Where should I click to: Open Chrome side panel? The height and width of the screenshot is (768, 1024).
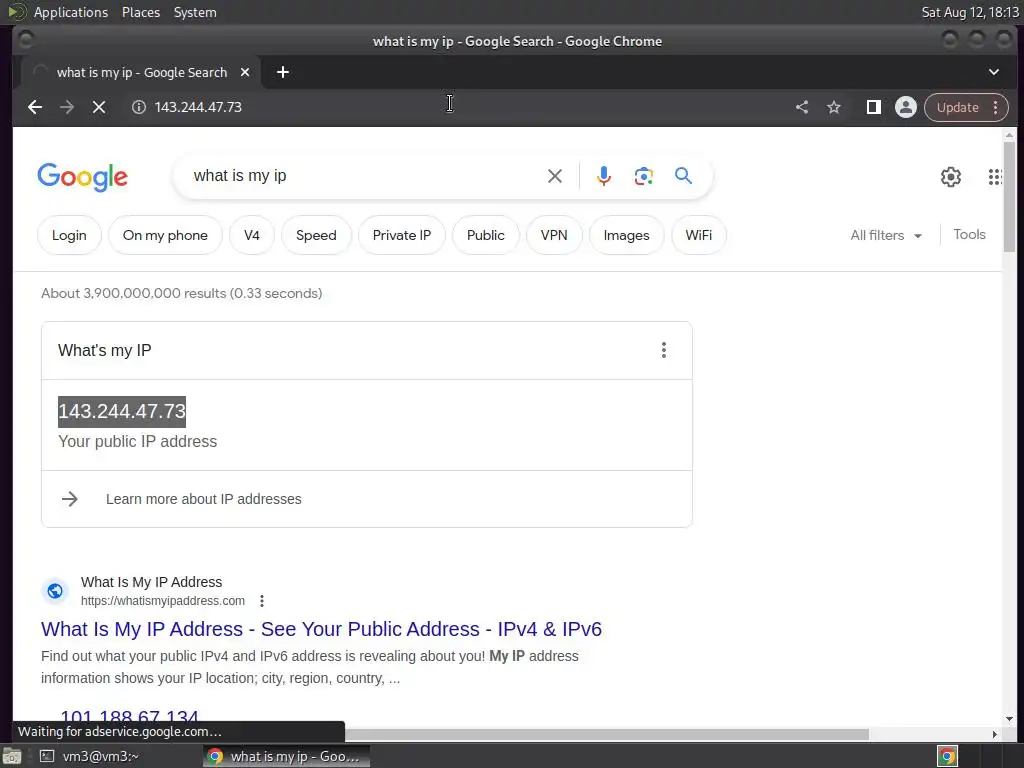(873, 107)
